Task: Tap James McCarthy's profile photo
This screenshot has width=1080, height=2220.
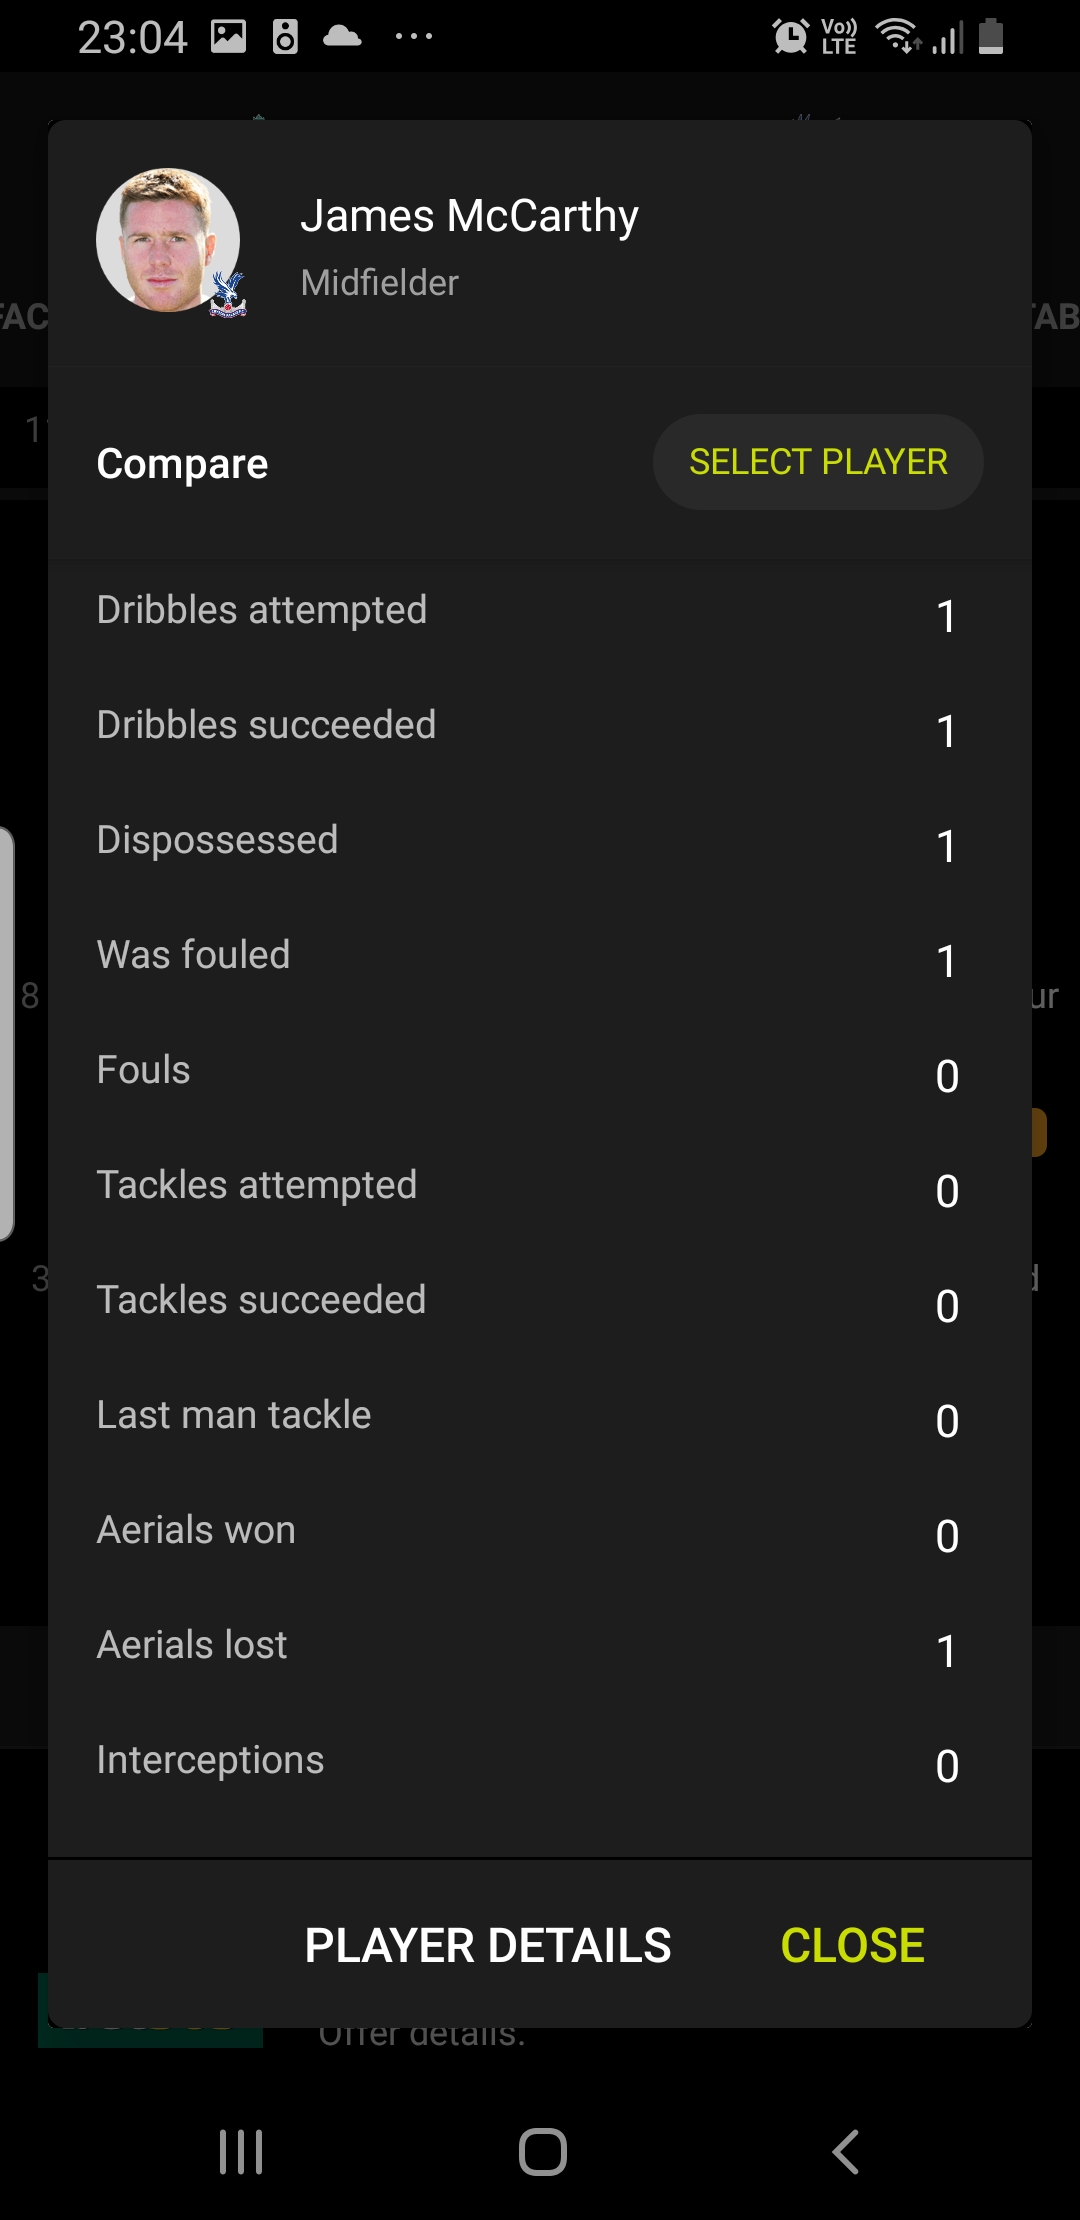Action: pyautogui.click(x=167, y=239)
